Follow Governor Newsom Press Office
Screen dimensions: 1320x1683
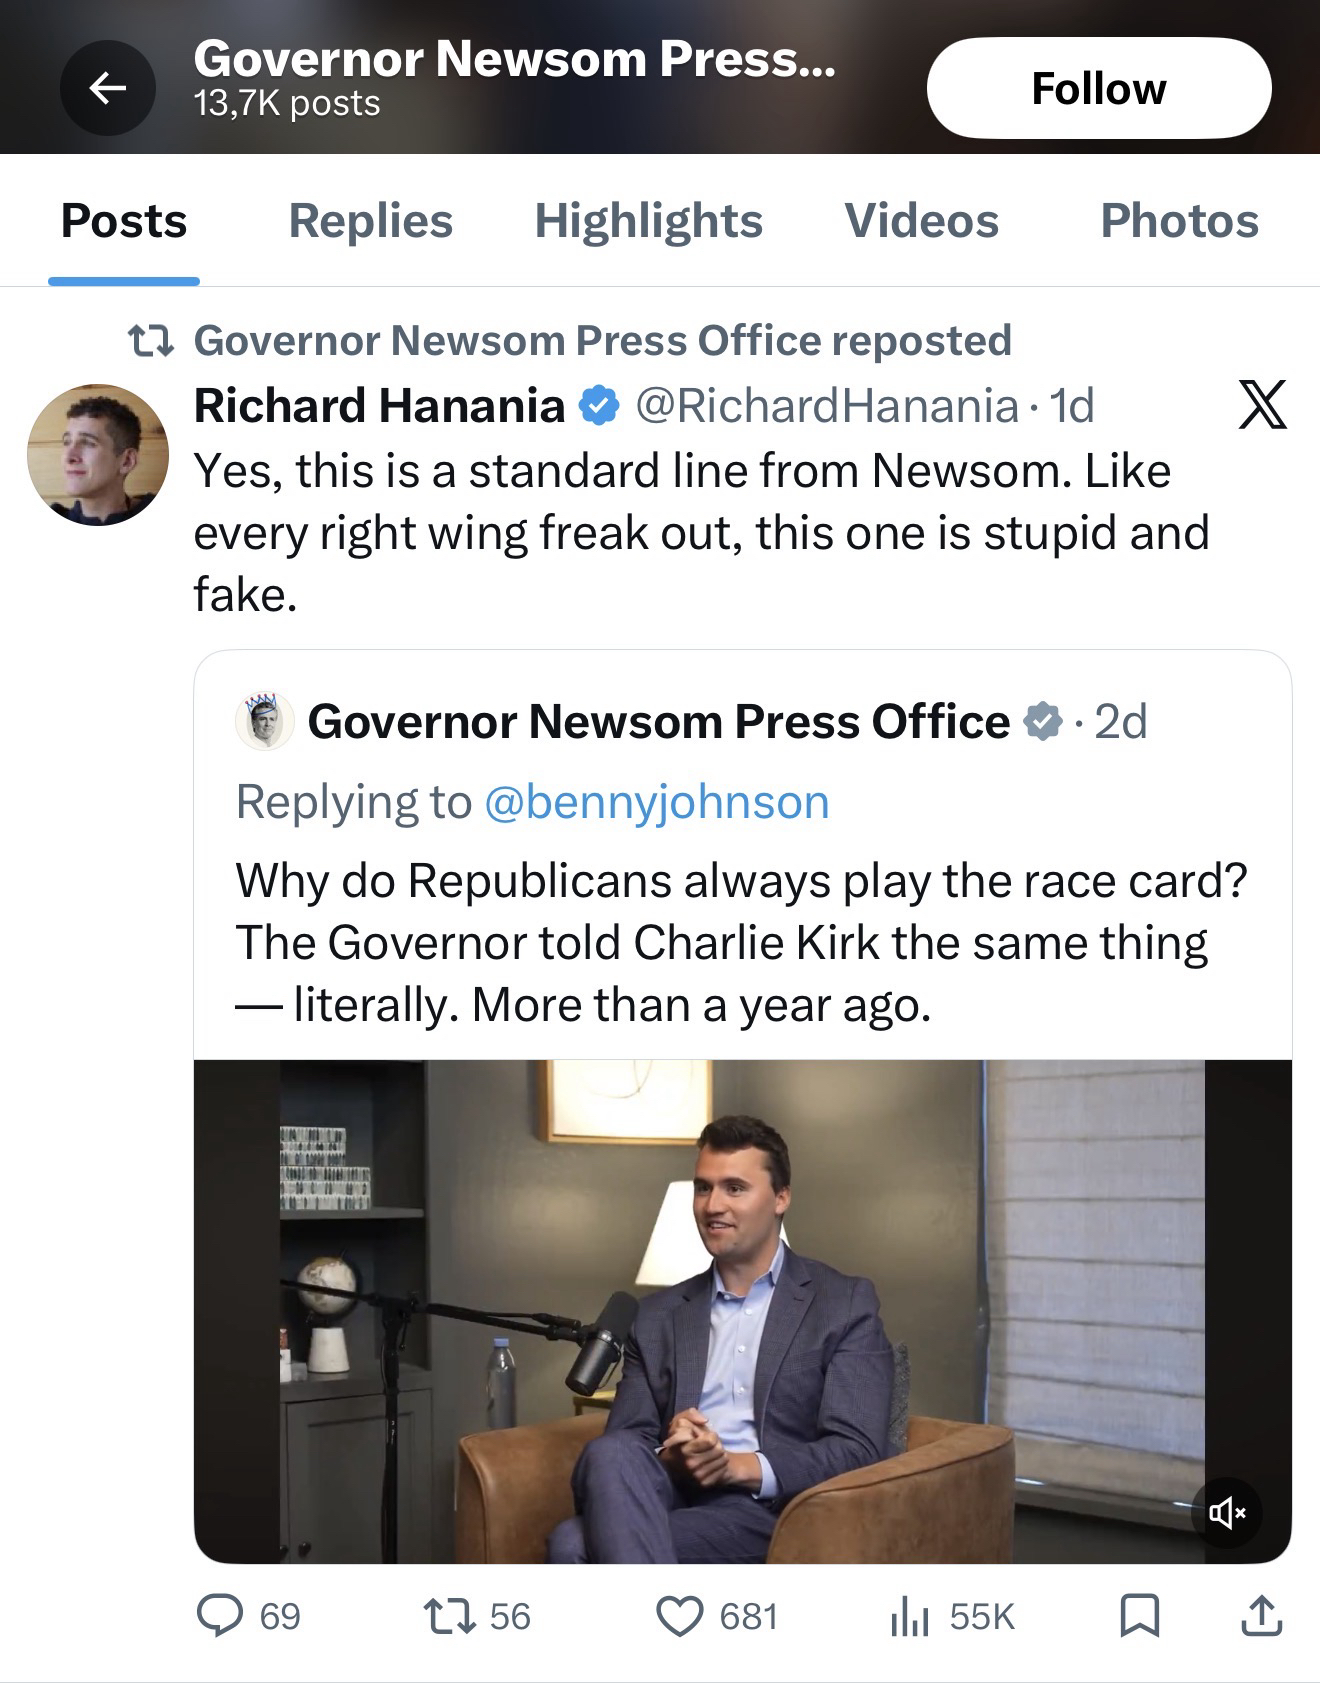pos(1098,88)
